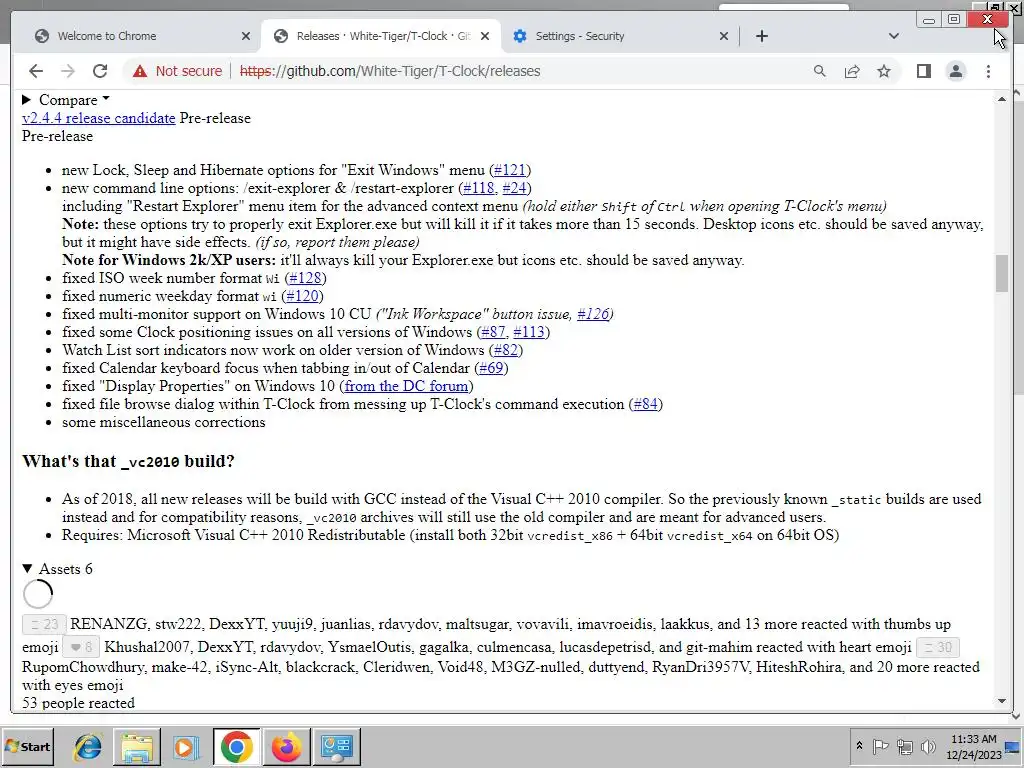Reload the T-Clock releases page

coord(100,71)
